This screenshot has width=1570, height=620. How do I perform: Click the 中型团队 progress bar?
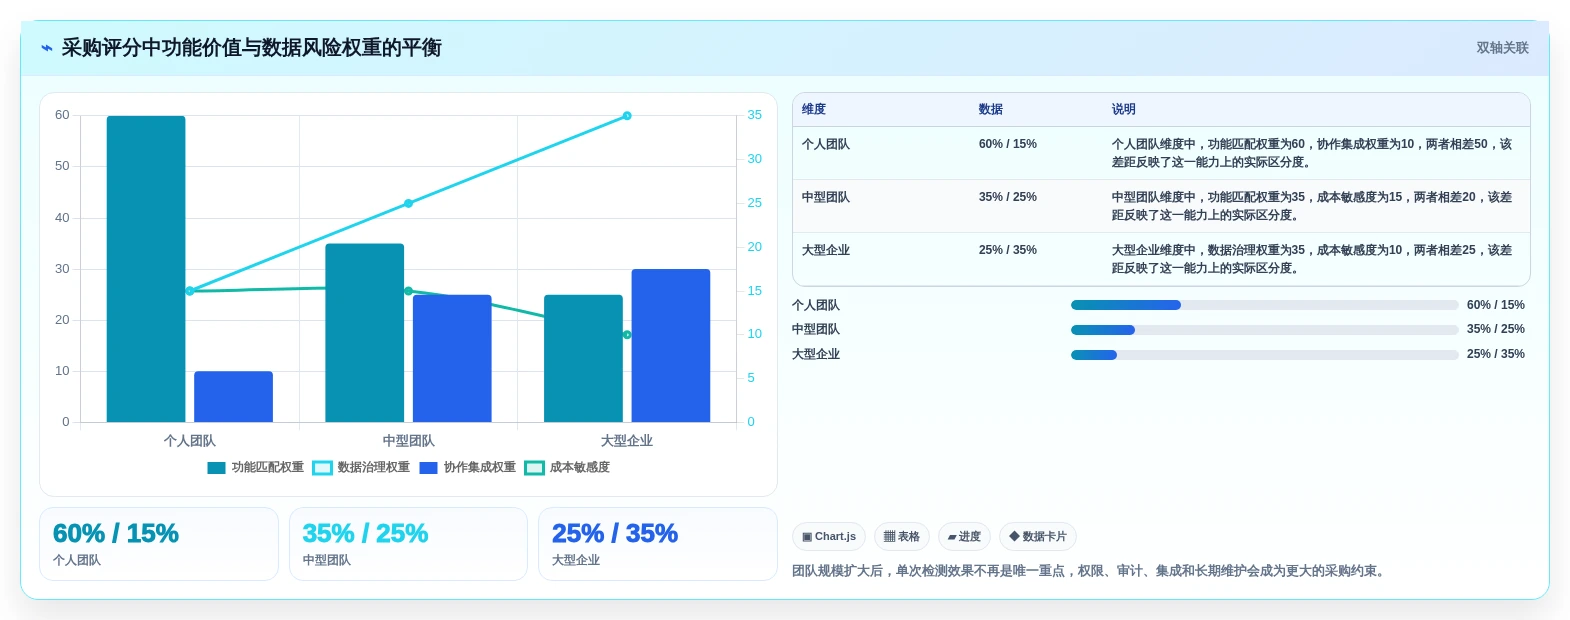coord(1264,330)
